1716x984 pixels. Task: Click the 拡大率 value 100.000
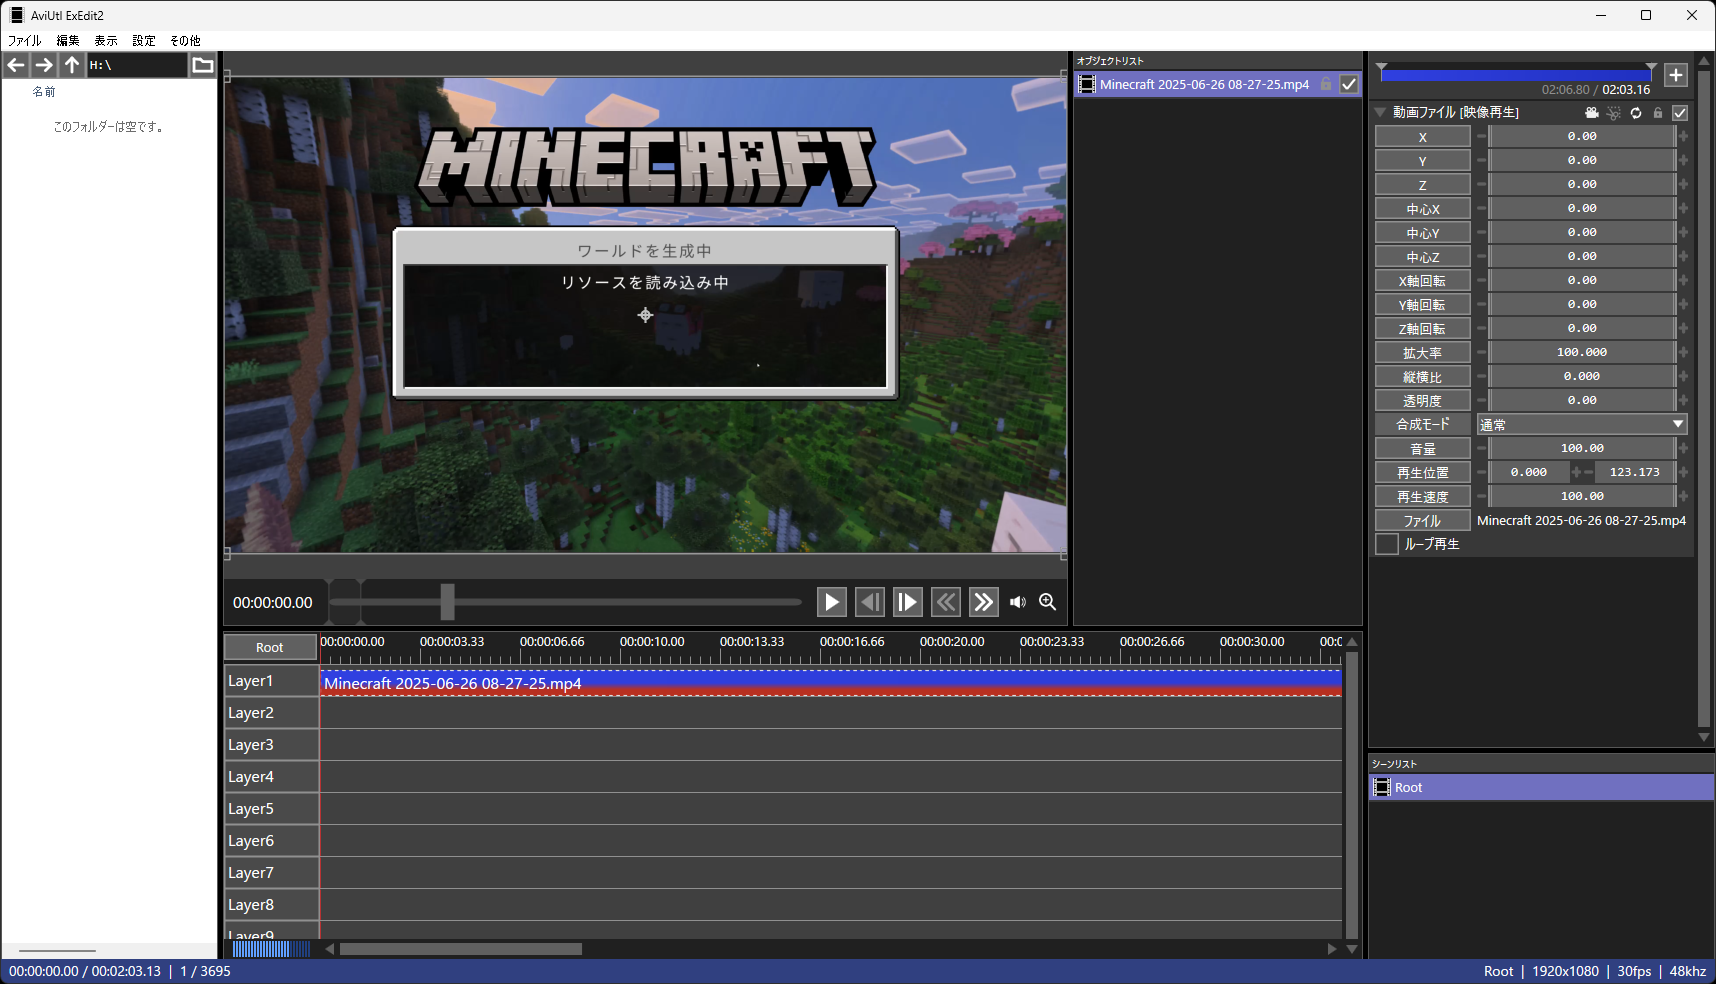[1582, 352]
